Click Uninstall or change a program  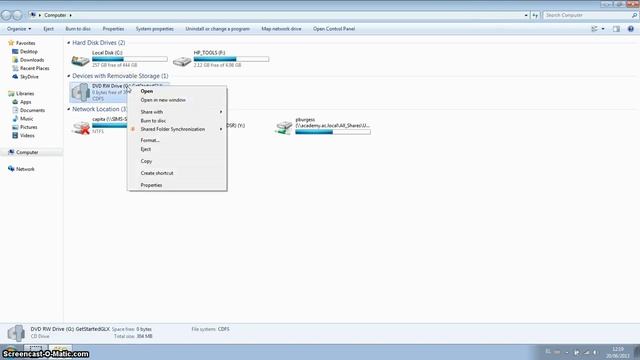(218, 29)
